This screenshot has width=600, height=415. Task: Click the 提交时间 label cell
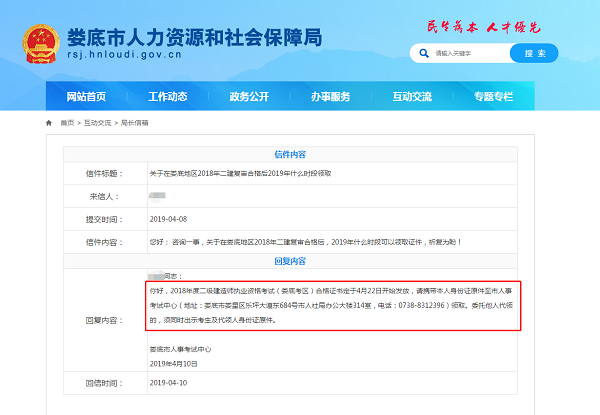click(105, 219)
